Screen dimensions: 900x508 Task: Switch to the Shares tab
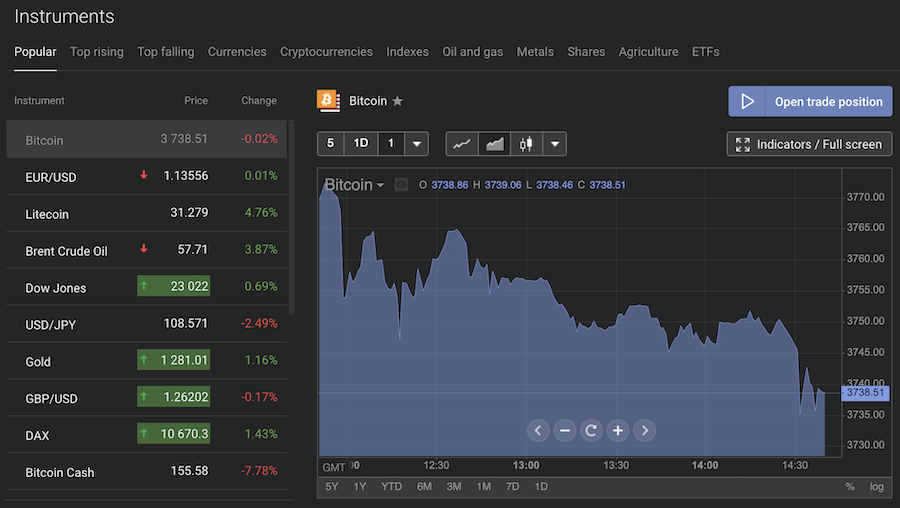586,52
